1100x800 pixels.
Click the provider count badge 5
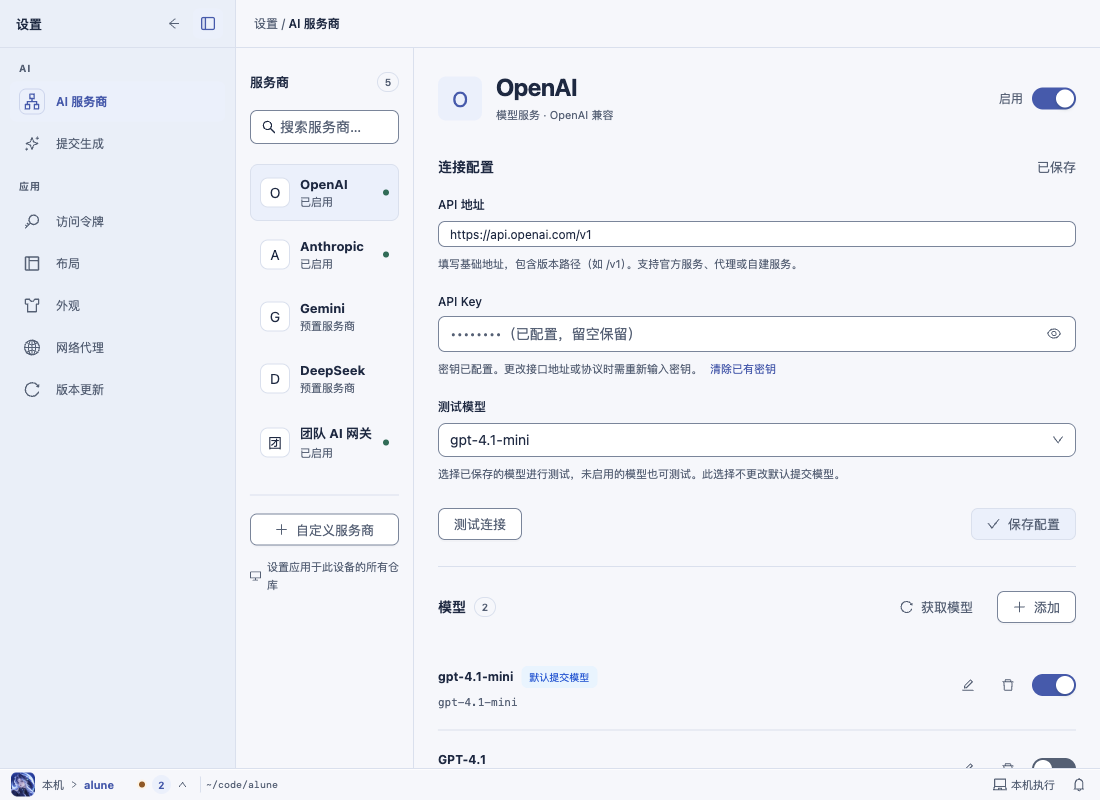coord(388,82)
